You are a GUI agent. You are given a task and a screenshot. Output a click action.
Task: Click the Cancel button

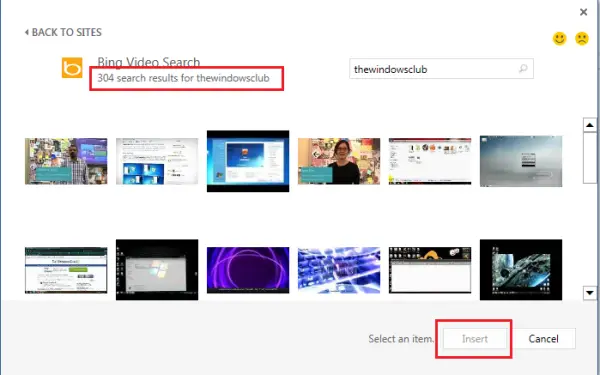(x=543, y=339)
